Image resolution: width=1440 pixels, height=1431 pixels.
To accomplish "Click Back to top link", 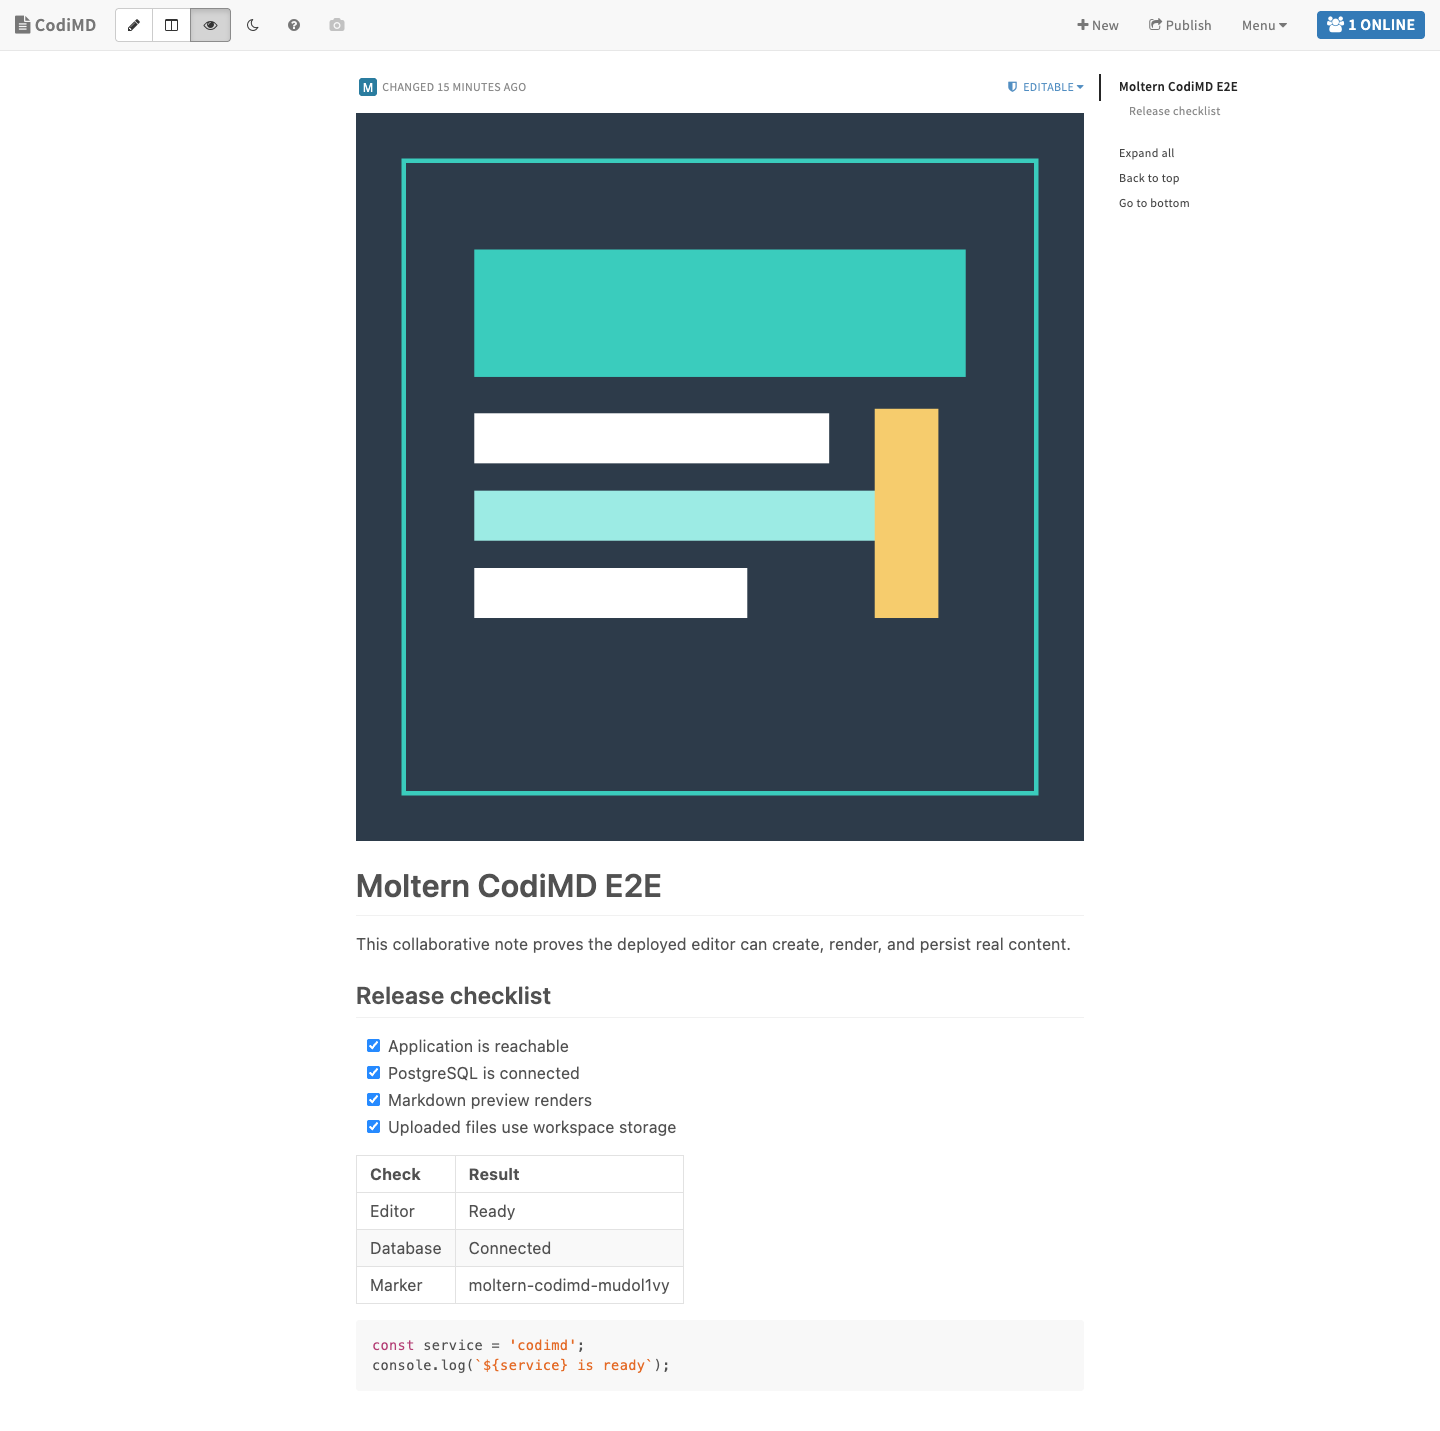I will click(1149, 178).
